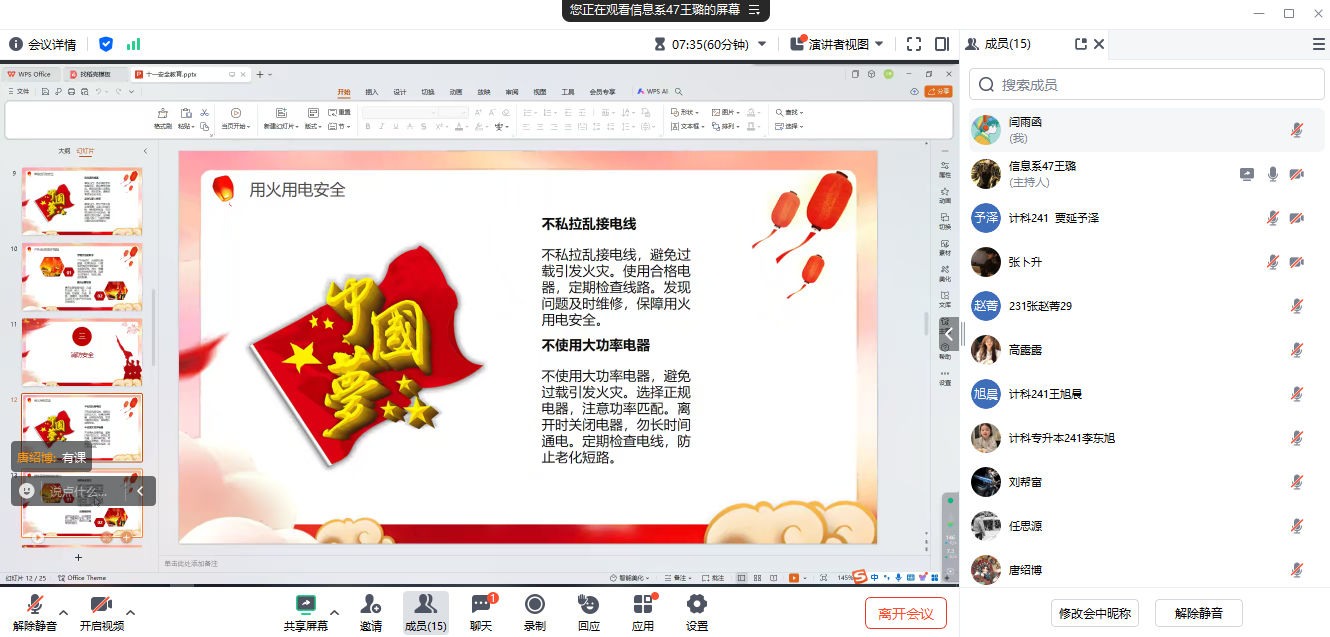
Task: Click the 邀请 invite icon
Action: pyautogui.click(x=371, y=612)
